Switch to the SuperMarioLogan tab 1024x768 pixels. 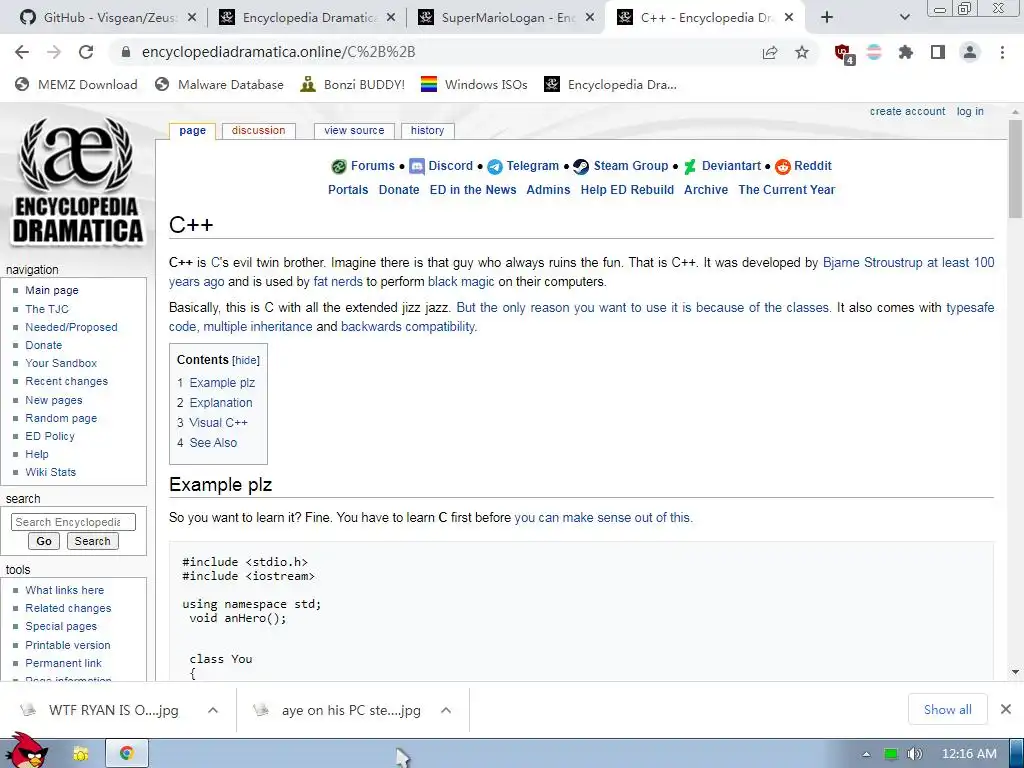point(507,18)
